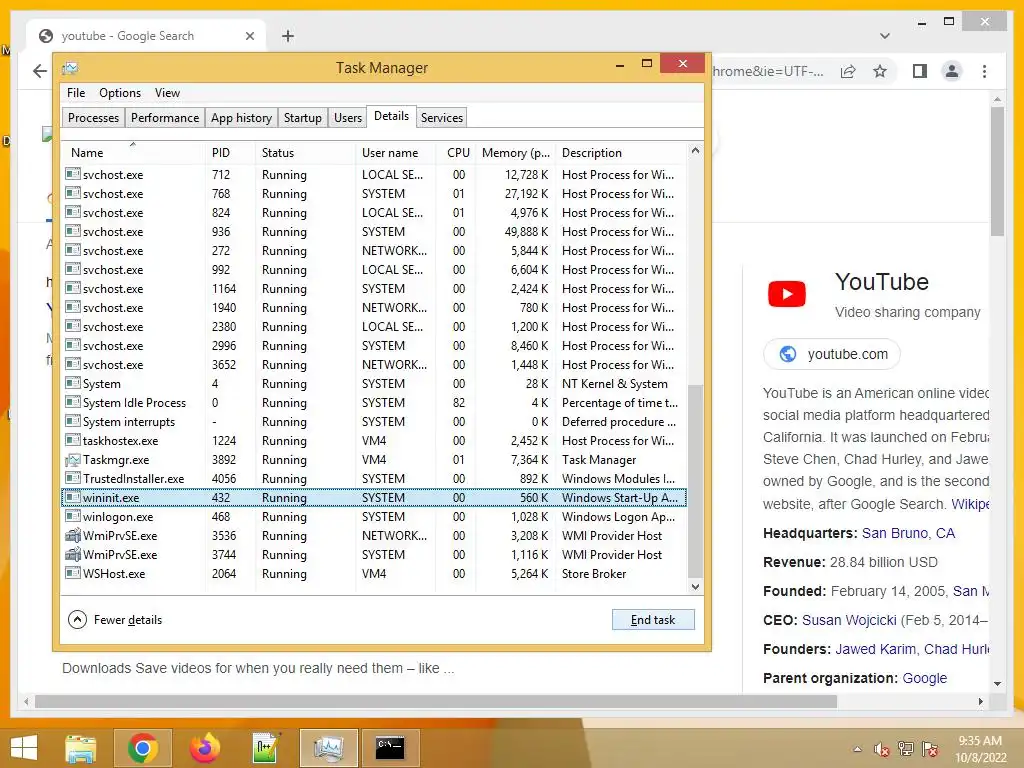Click the YouTube logo in knowledge panel
Viewport: 1024px width, 768px height.
point(787,294)
